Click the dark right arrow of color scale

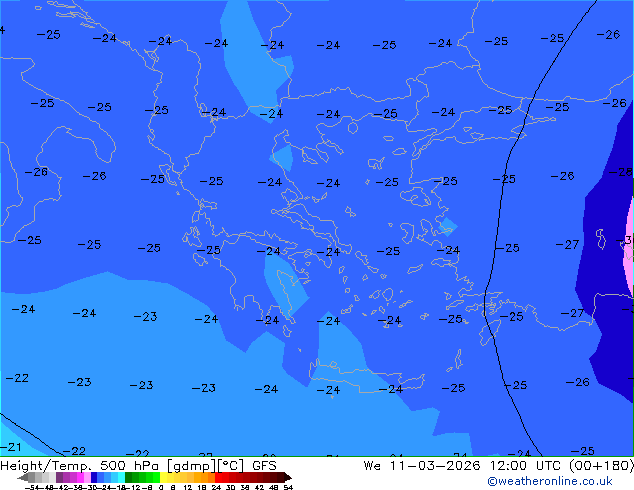tap(288, 478)
